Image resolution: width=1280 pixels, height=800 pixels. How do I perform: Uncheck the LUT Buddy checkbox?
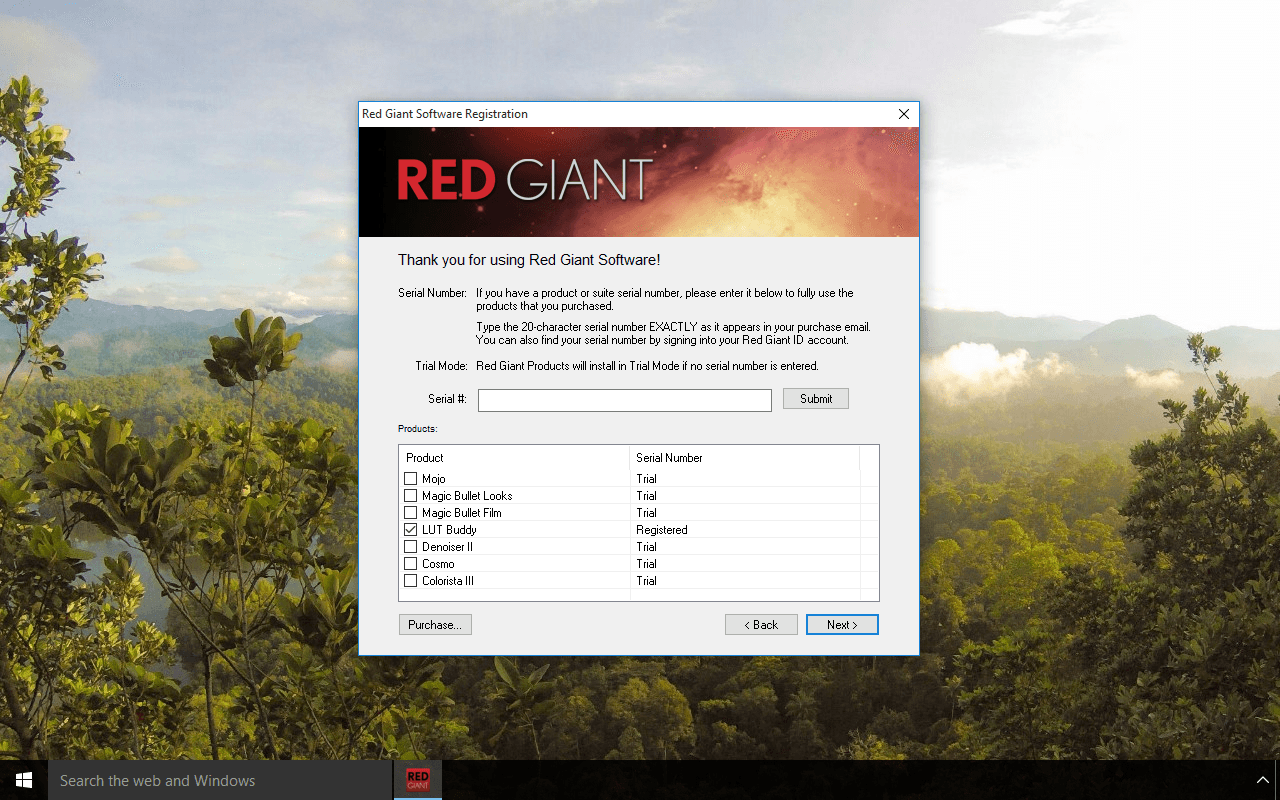pyautogui.click(x=410, y=530)
